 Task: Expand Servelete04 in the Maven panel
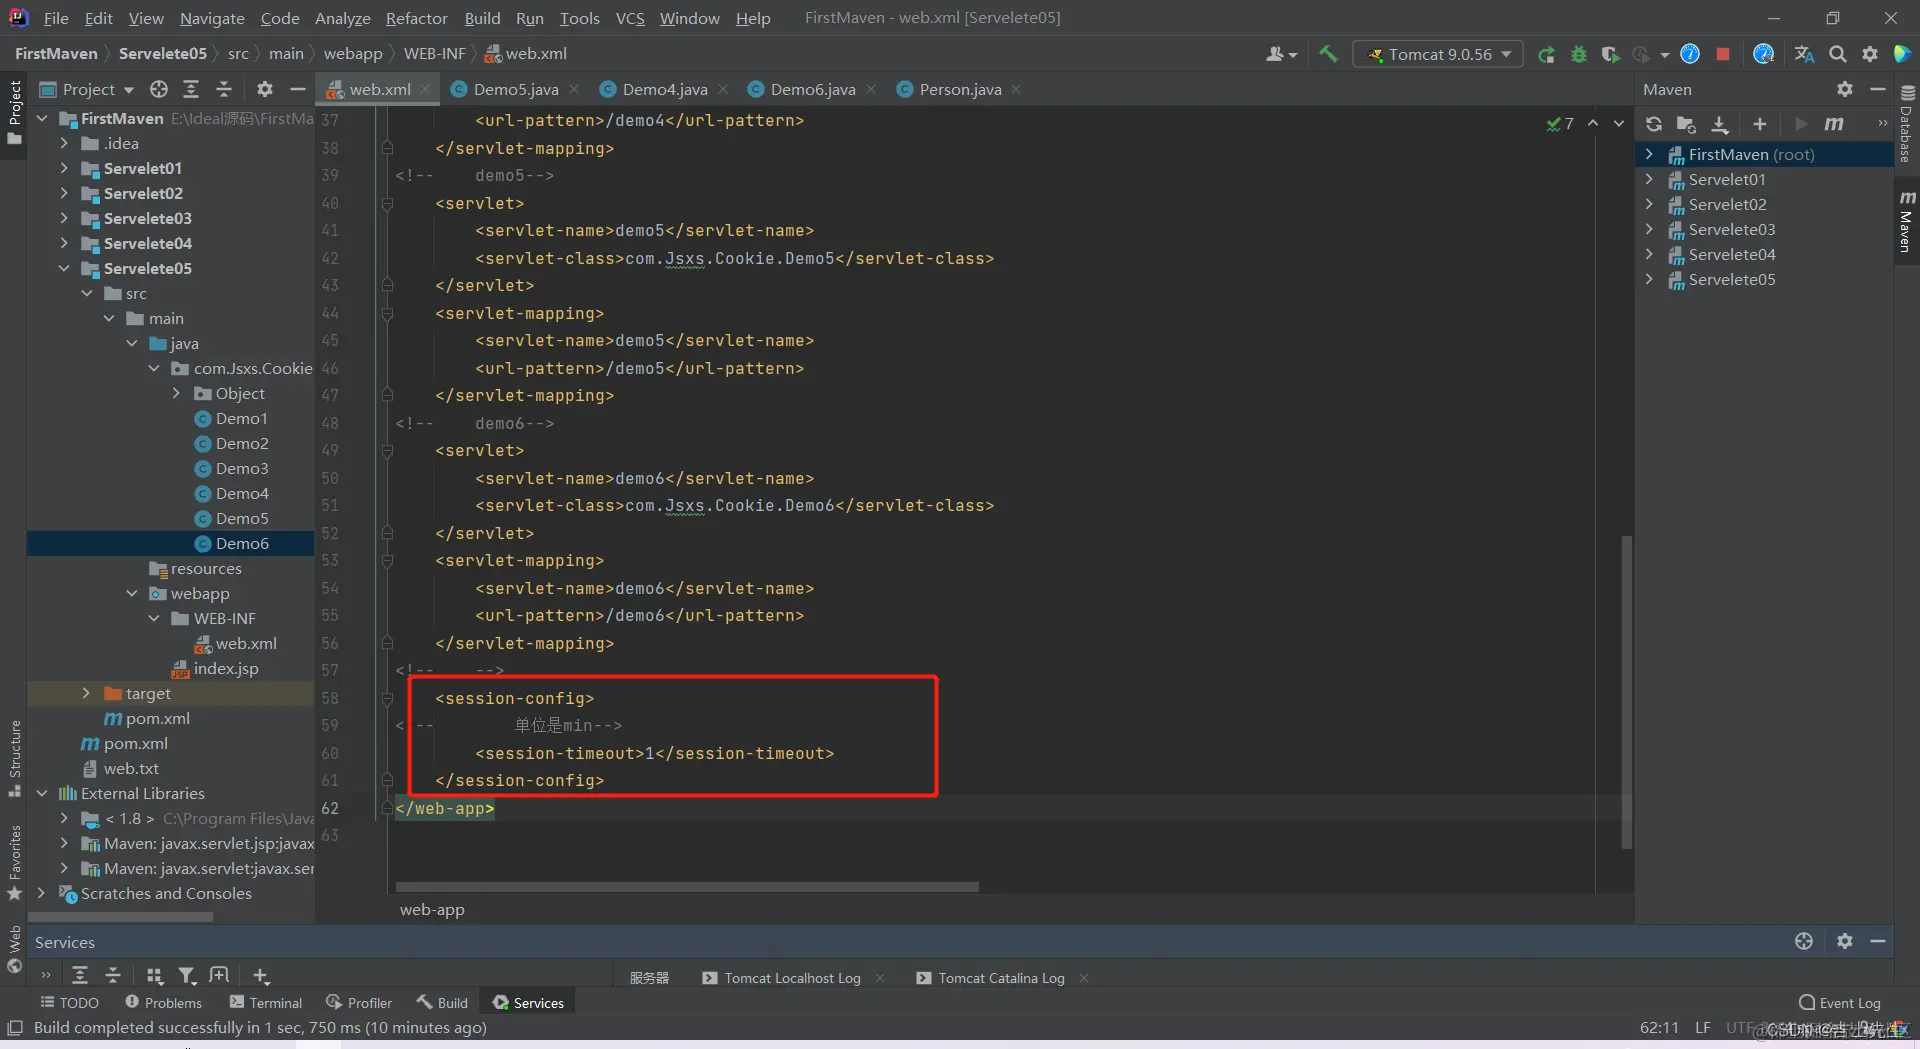(x=1649, y=254)
